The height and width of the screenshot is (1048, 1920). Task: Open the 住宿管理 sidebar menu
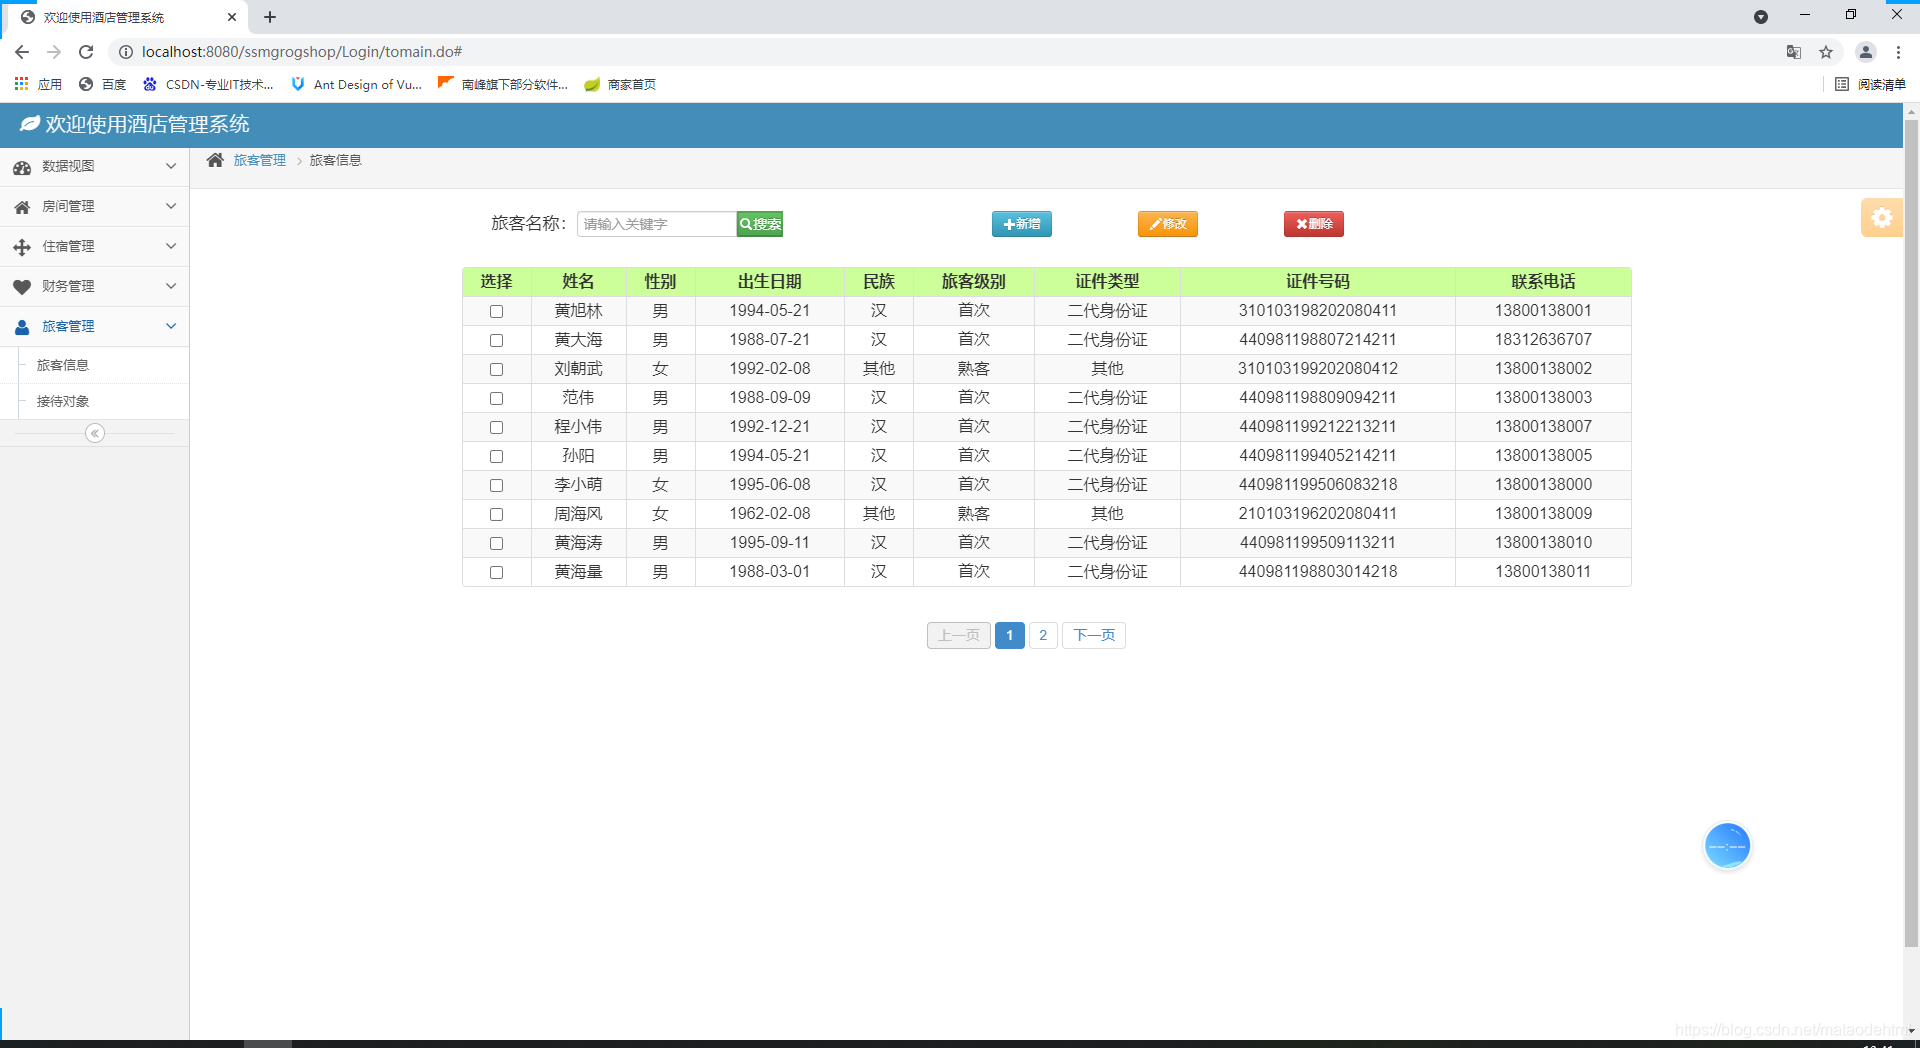click(94, 246)
